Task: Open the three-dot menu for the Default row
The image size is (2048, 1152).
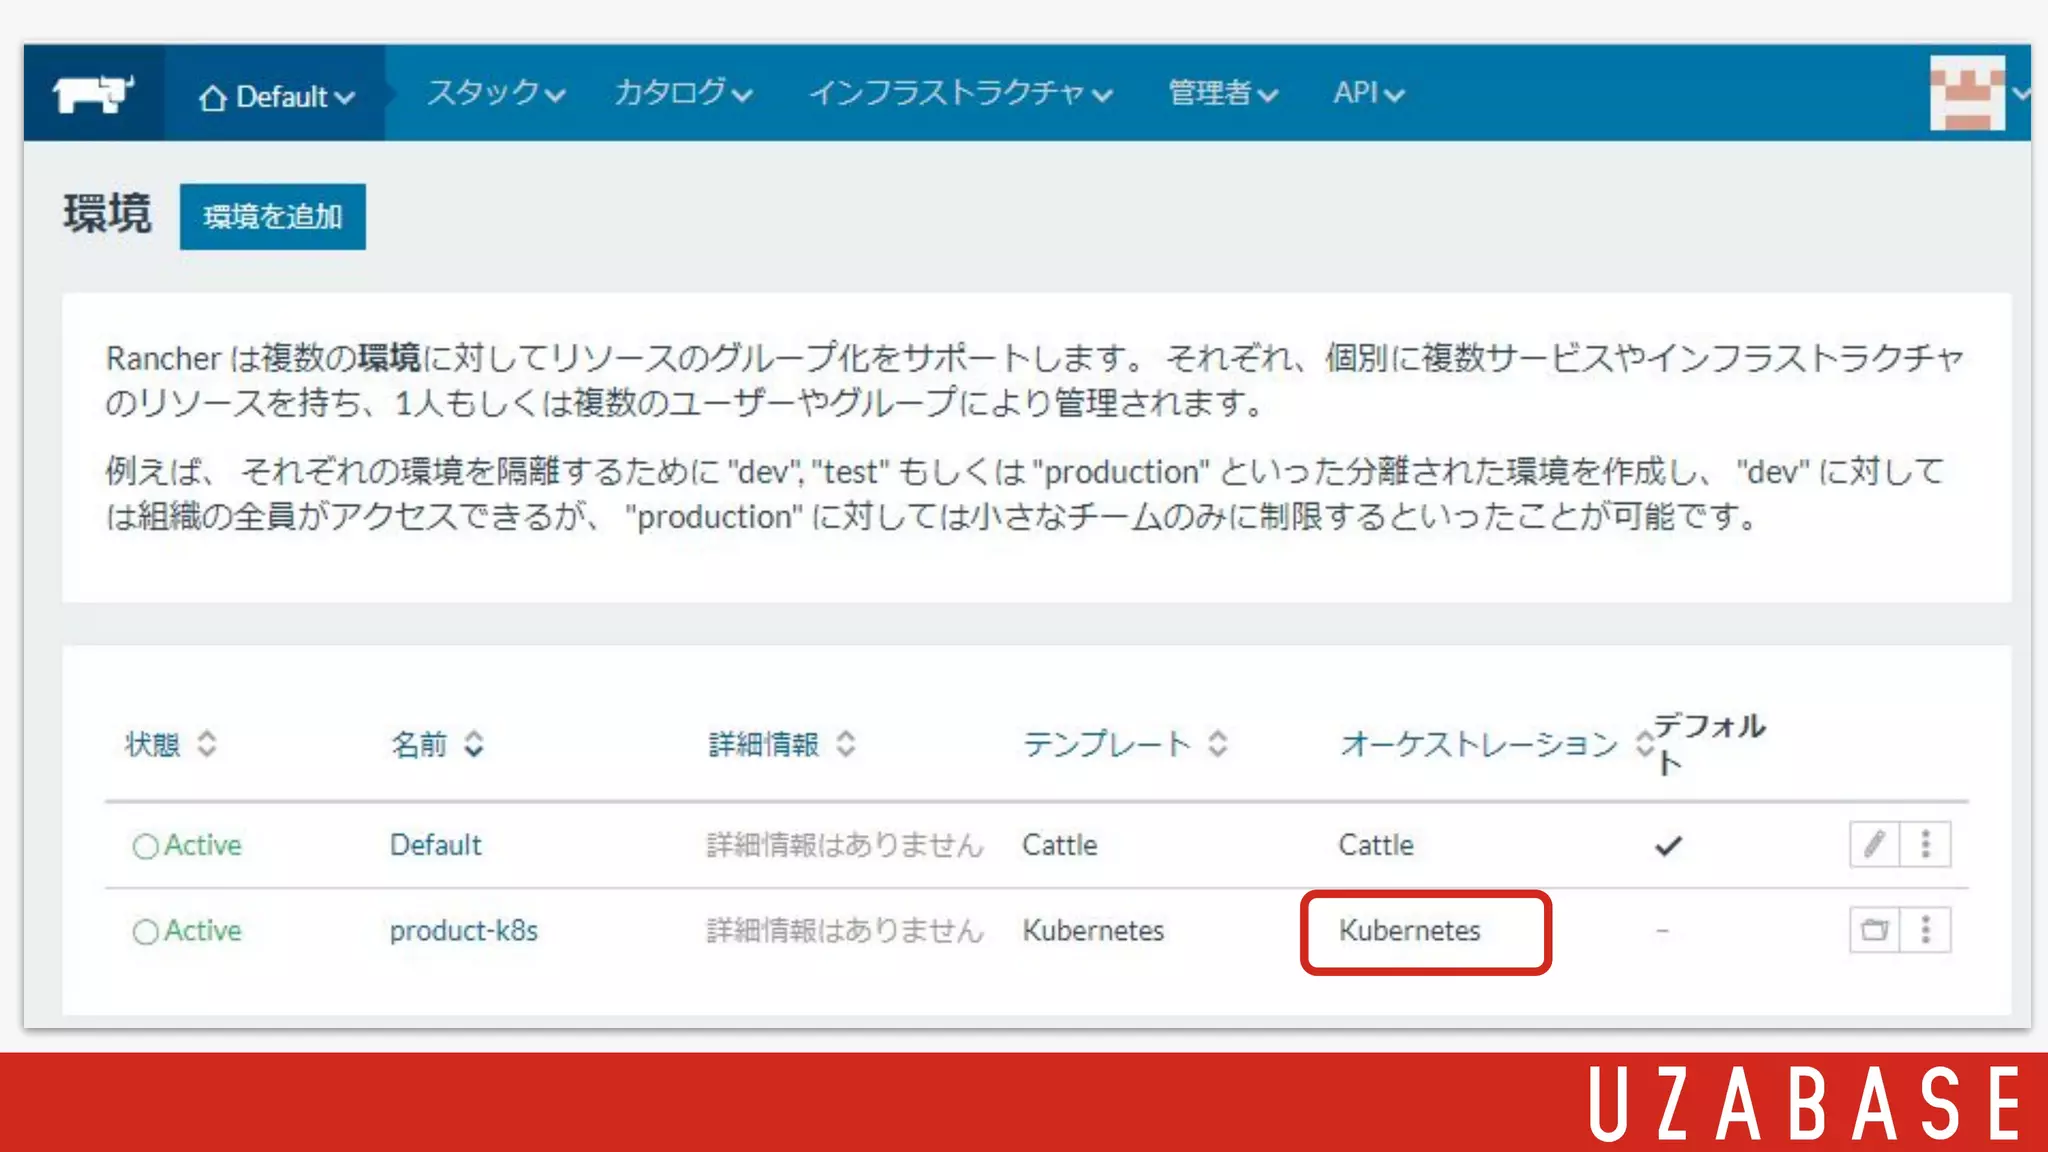Action: tap(1925, 845)
